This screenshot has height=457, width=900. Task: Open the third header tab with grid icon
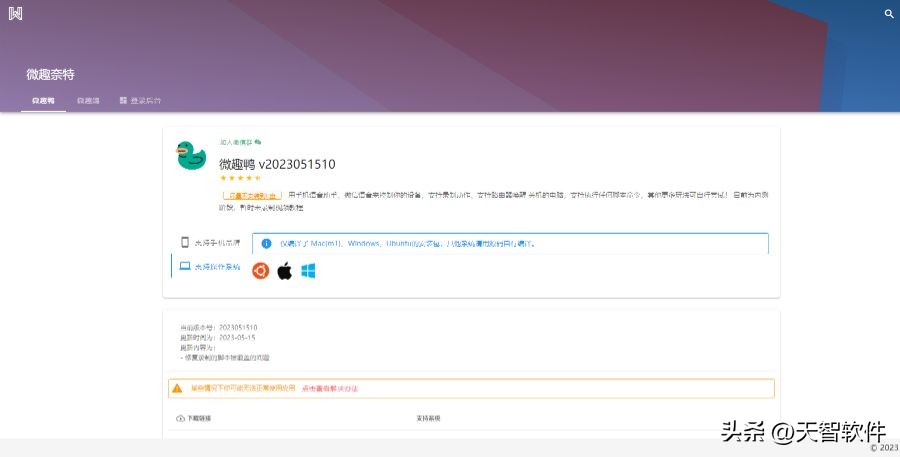click(x=140, y=100)
